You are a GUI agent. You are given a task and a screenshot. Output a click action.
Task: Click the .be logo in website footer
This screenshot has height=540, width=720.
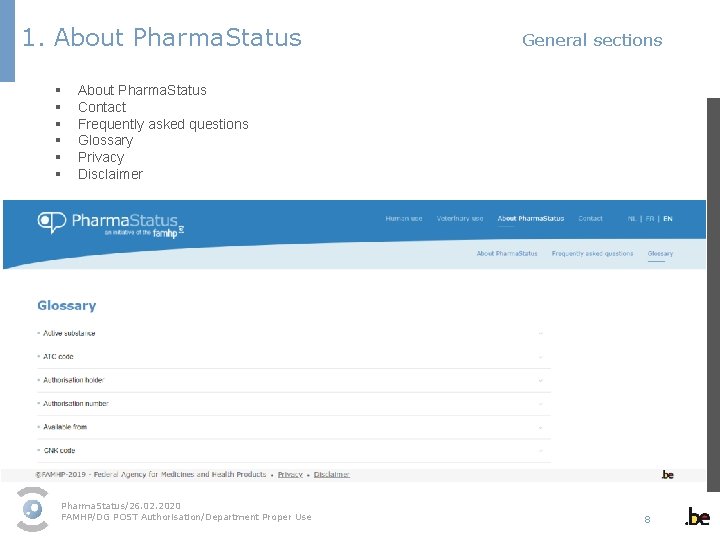[x=667, y=474]
